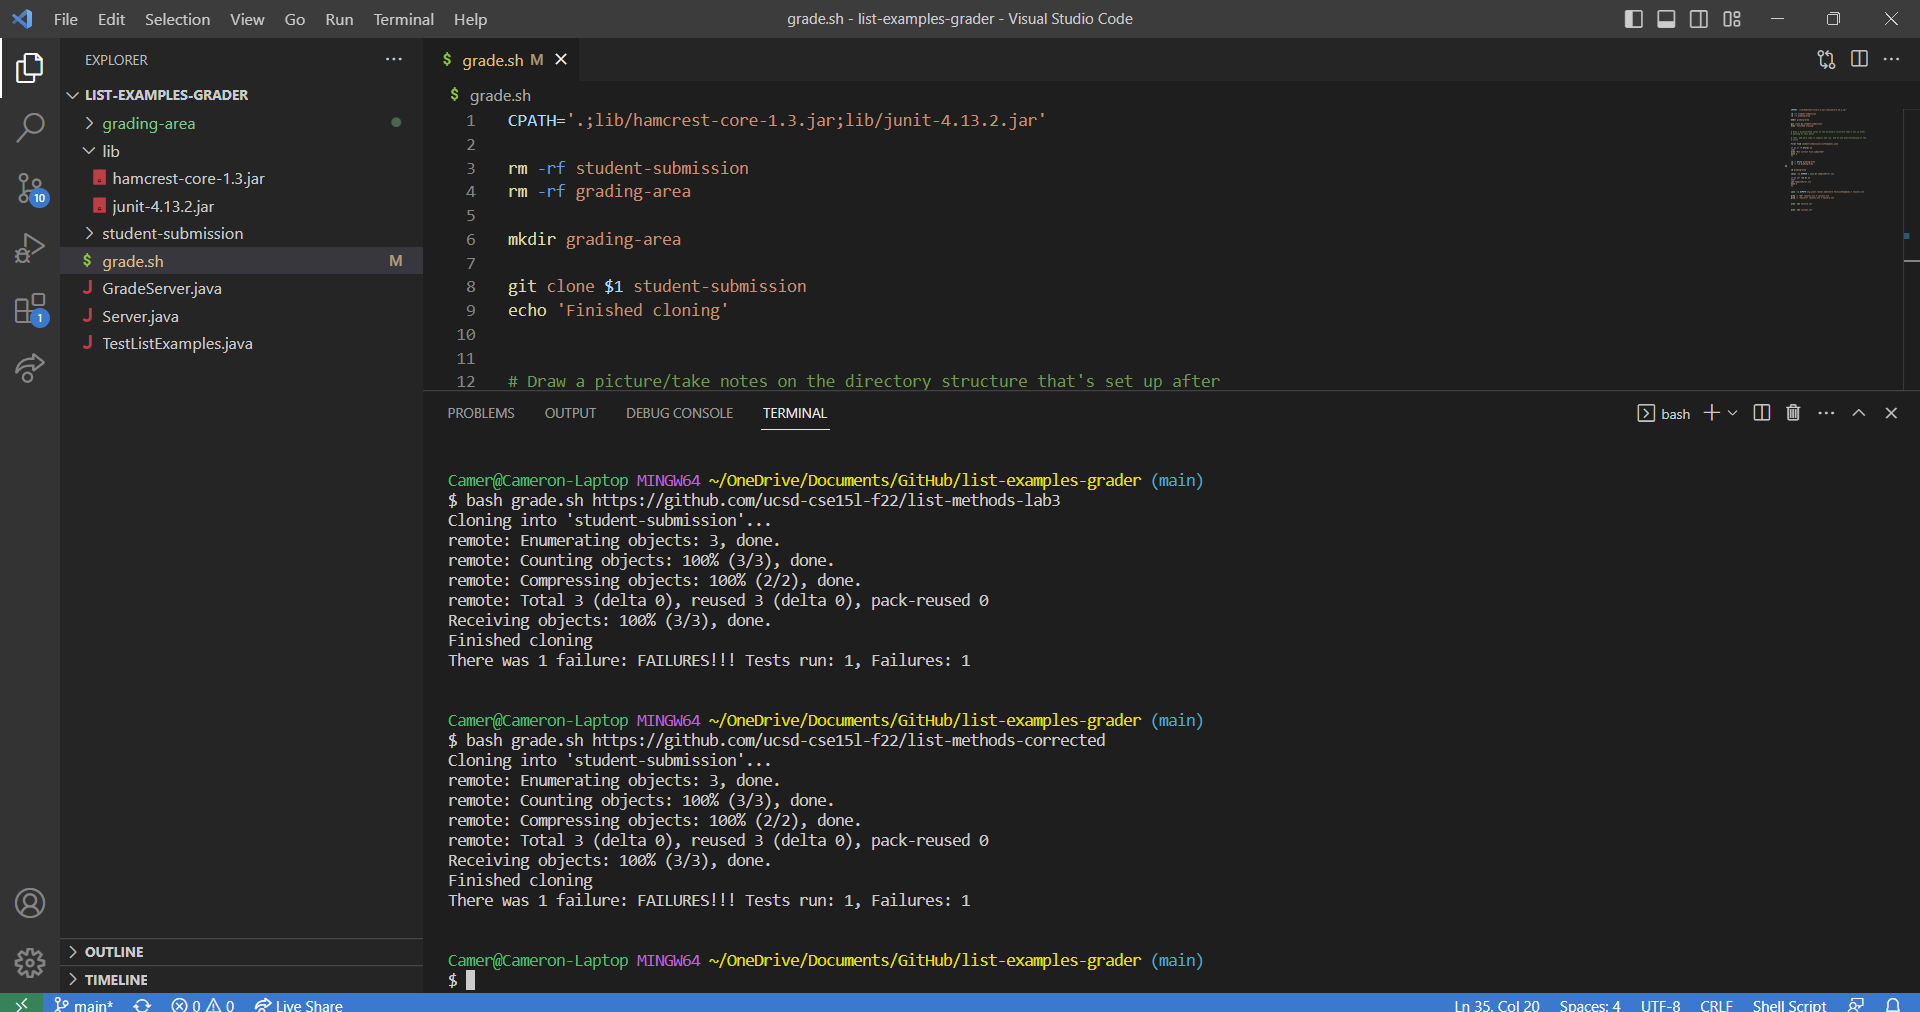Viewport: 1920px width, 1012px height.
Task: Open Source Control view showing 10 changes
Action: [x=30, y=190]
